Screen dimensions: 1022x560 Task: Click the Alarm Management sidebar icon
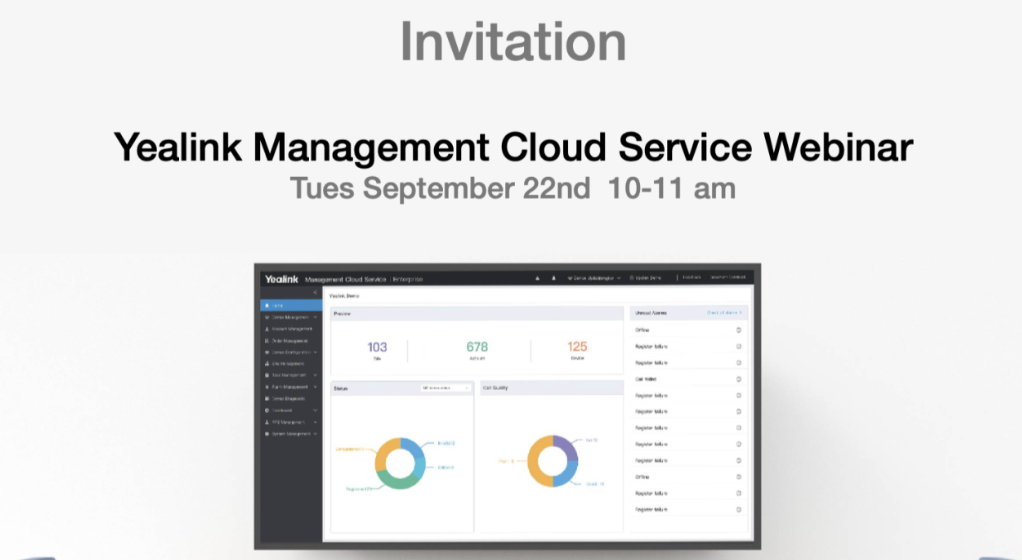pos(267,387)
